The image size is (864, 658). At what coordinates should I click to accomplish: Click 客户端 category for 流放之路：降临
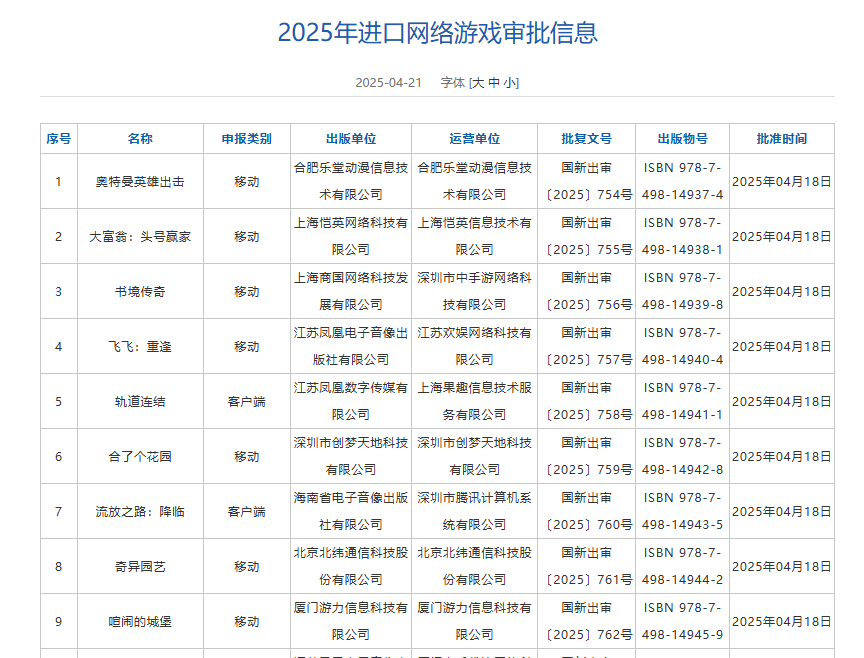pos(247,512)
